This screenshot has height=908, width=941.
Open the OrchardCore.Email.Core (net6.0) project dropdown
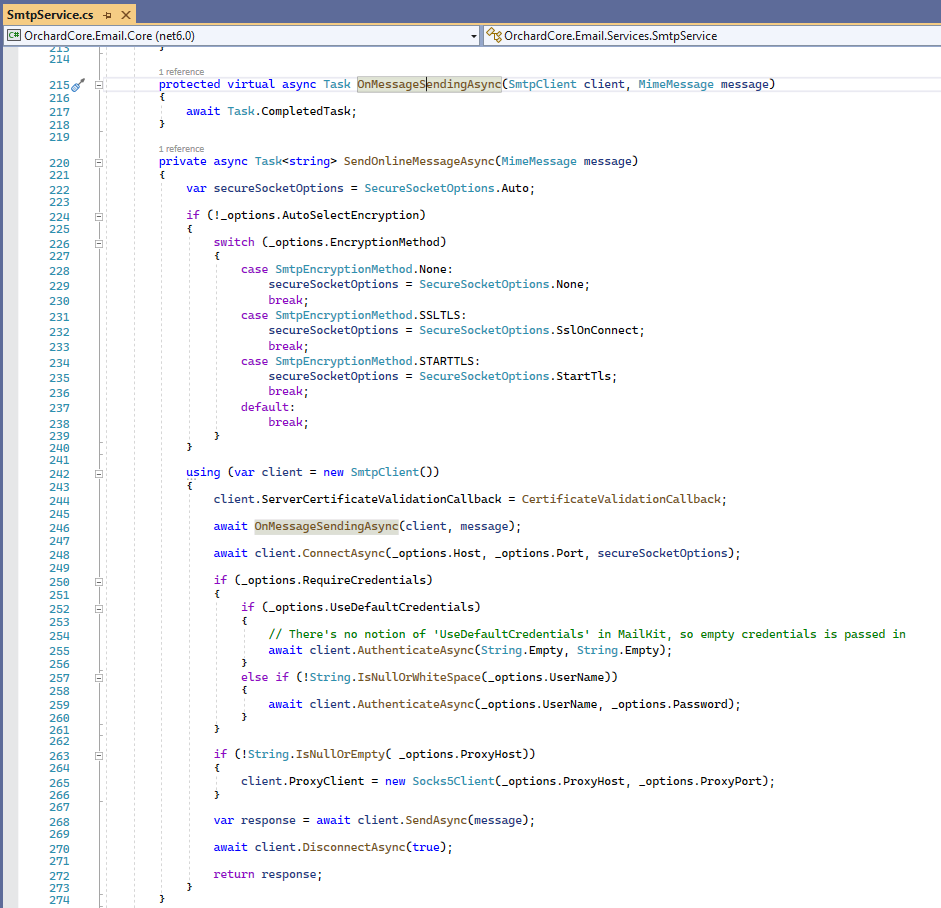click(242, 36)
